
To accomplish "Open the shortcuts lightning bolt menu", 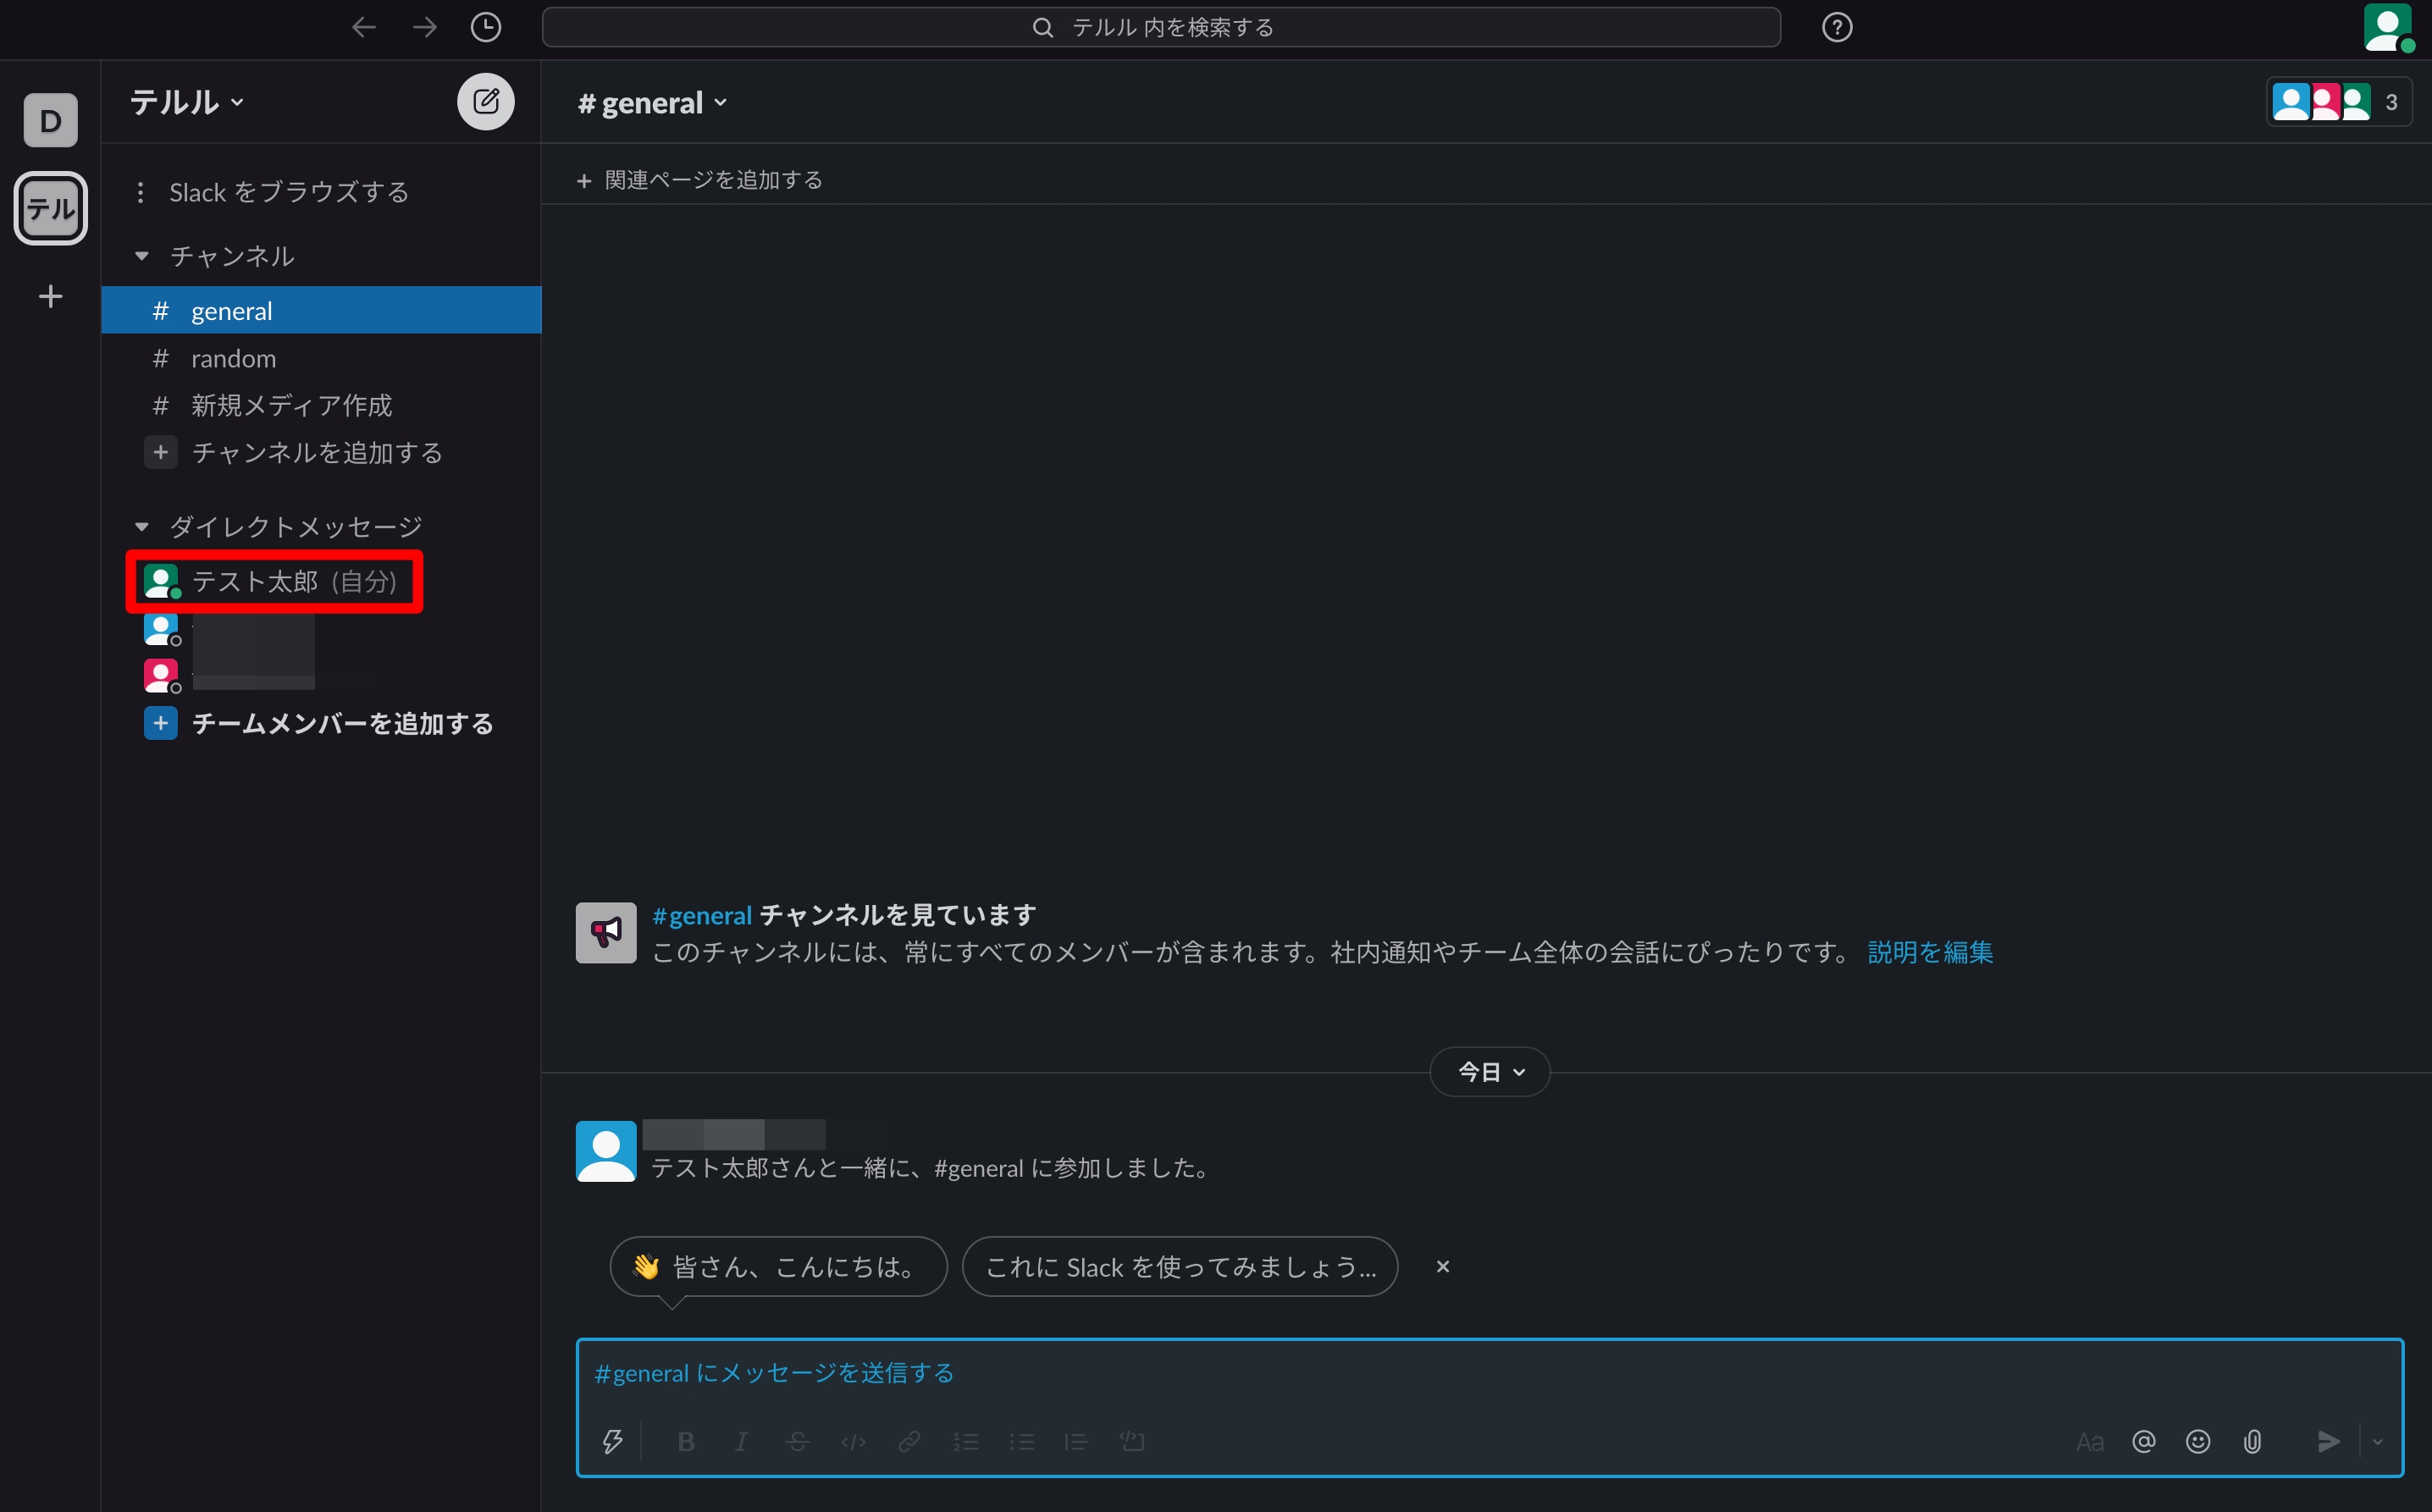I will coord(612,1441).
